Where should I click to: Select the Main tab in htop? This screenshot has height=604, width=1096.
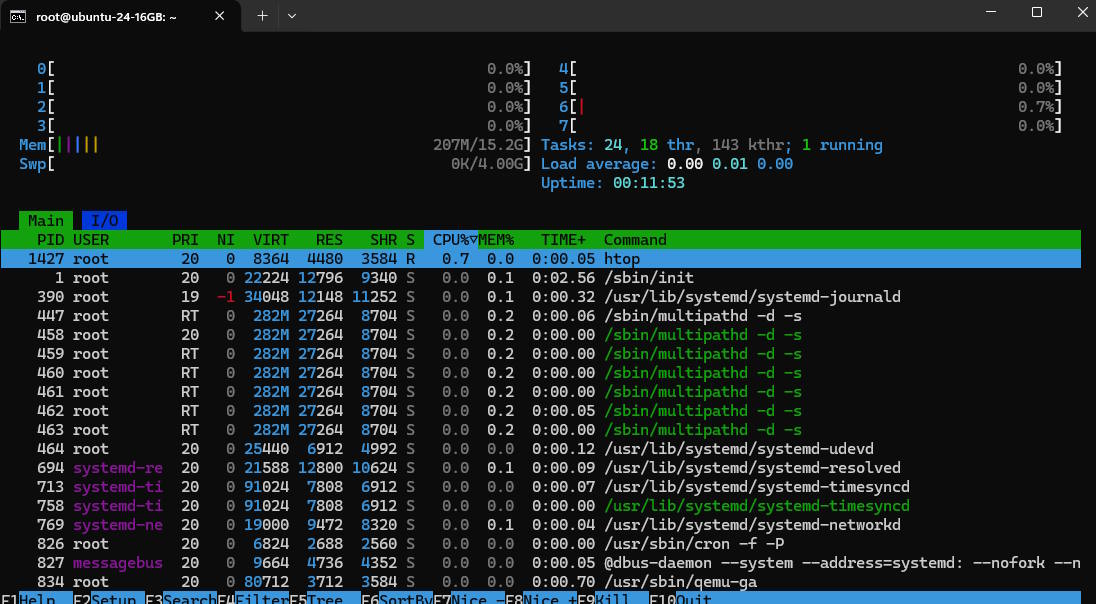pos(45,221)
